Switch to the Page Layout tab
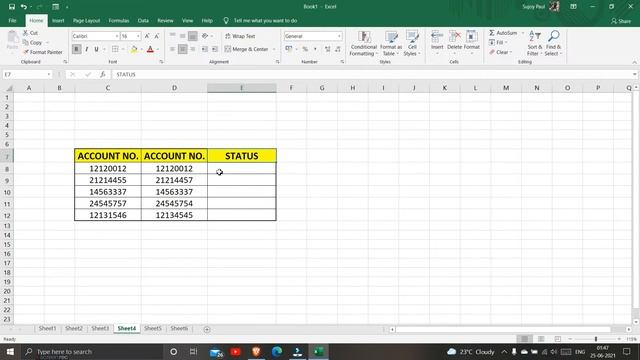 87,20
